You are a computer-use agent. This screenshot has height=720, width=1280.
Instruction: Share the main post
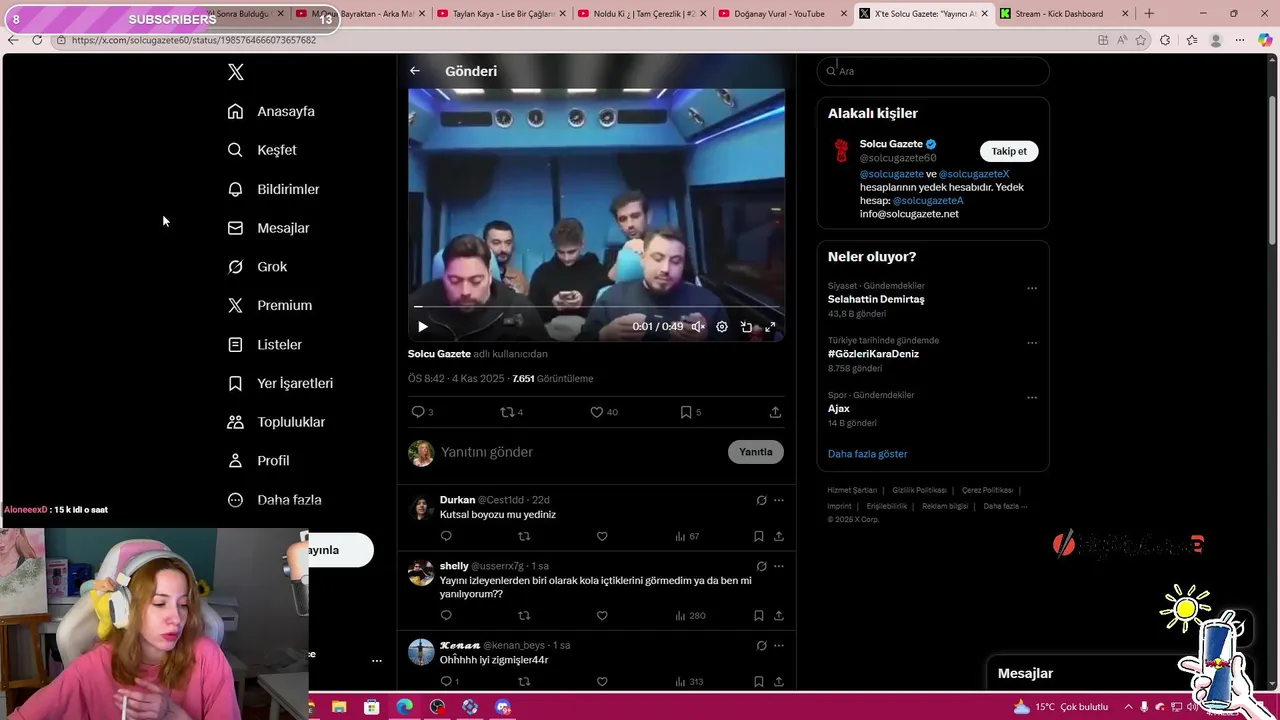775,412
